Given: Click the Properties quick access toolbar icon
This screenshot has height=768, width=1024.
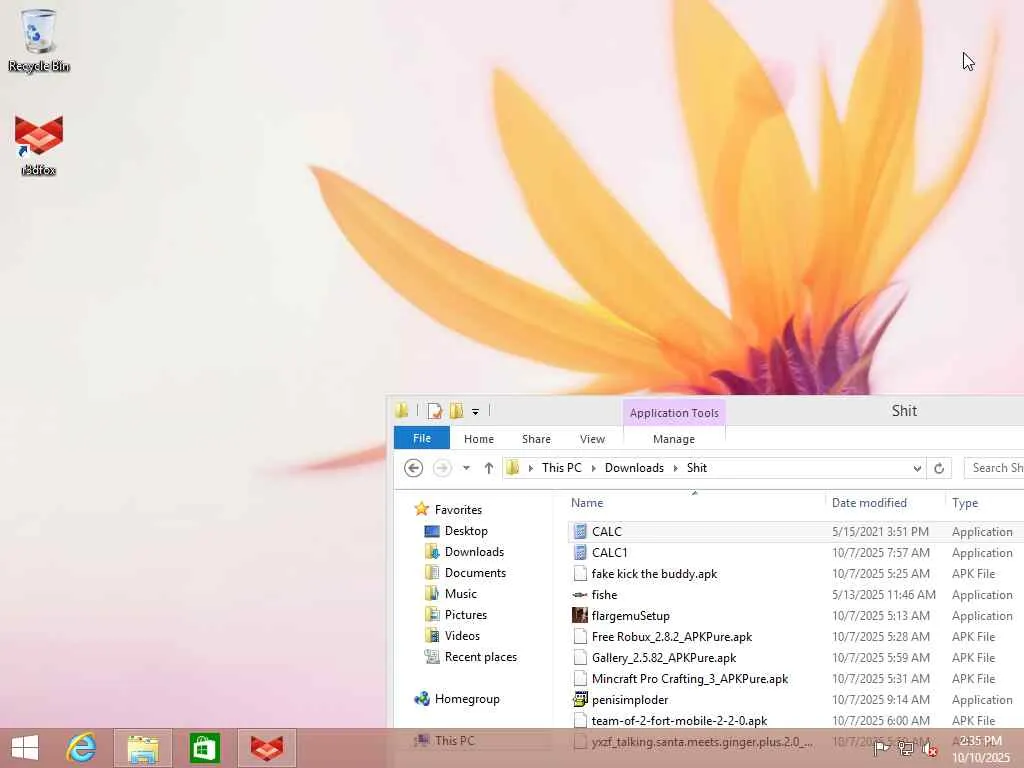Looking at the screenshot, I should coord(434,411).
